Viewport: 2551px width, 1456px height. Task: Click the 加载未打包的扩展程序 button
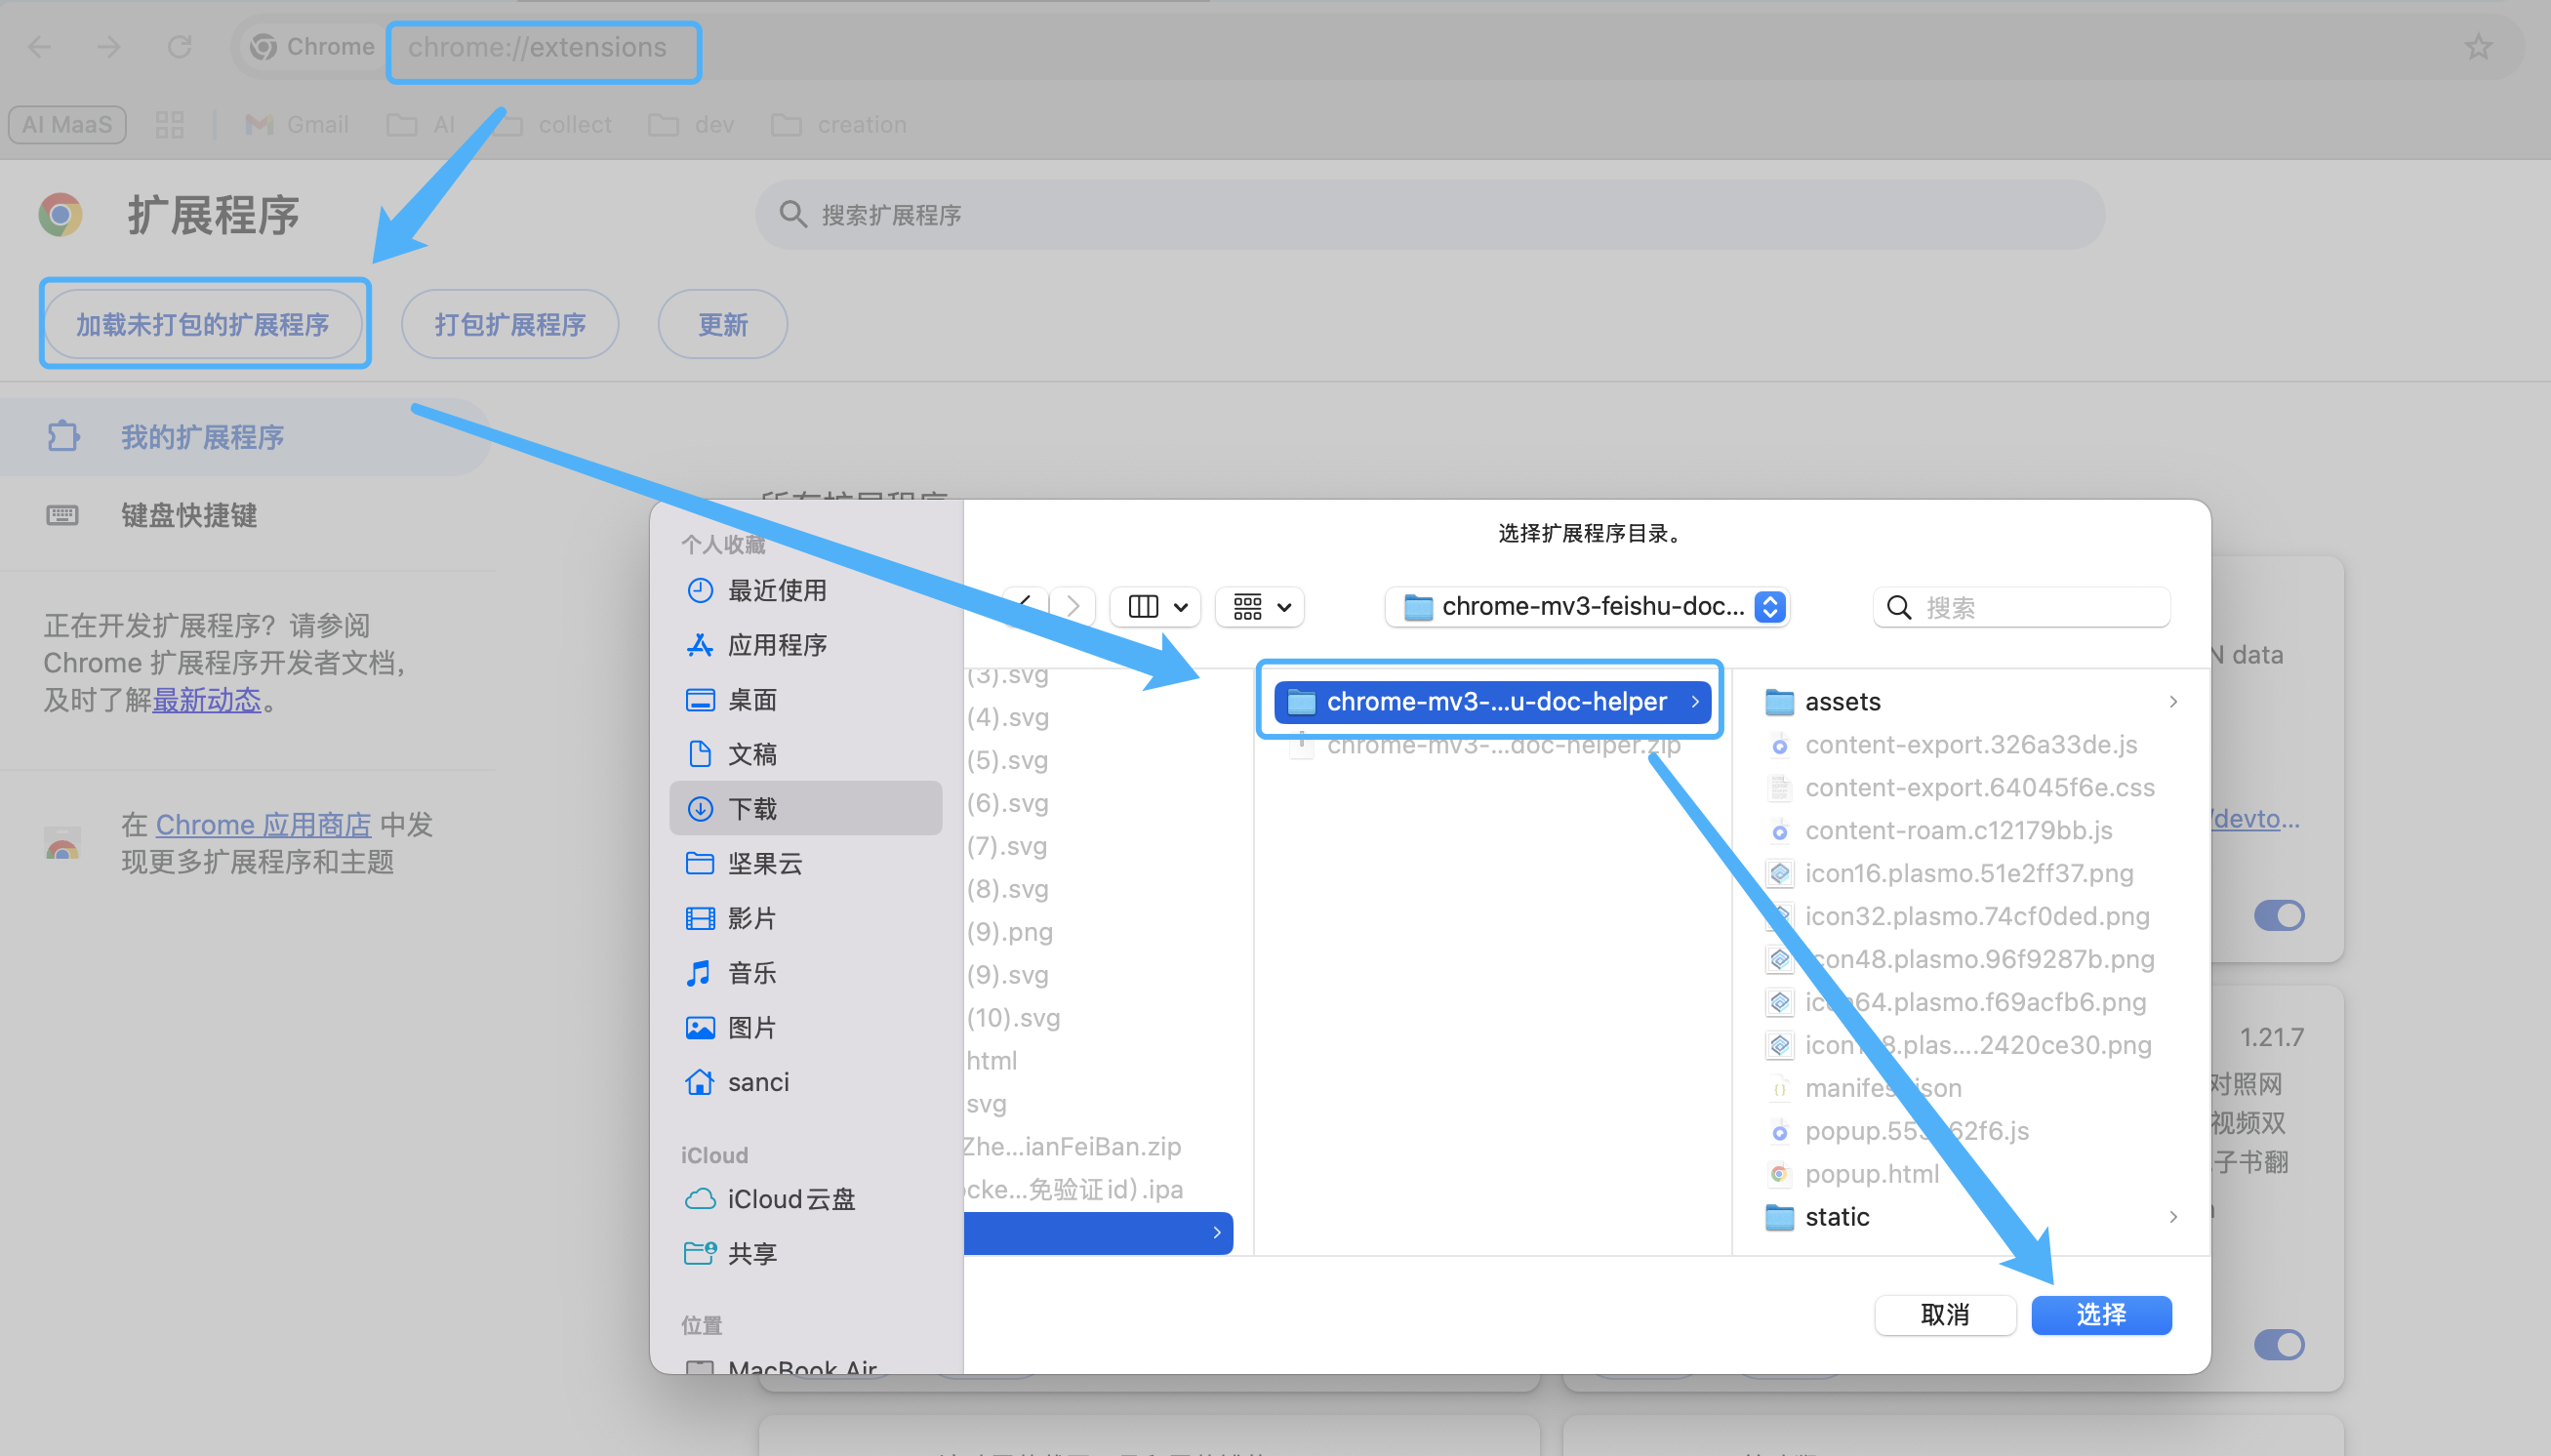(203, 324)
